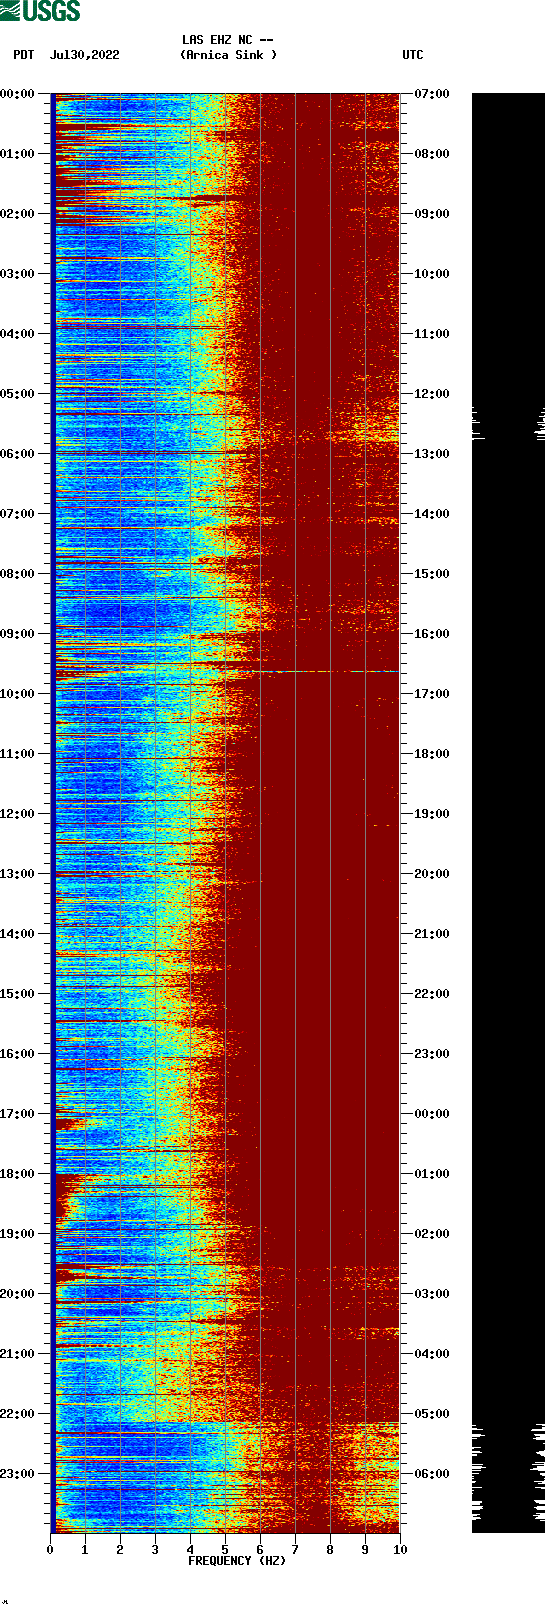The height and width of the screenshot is (1613, 552).
Task: Click the 0 Hz frequency tick label
Action: [x=50, y=1549]
